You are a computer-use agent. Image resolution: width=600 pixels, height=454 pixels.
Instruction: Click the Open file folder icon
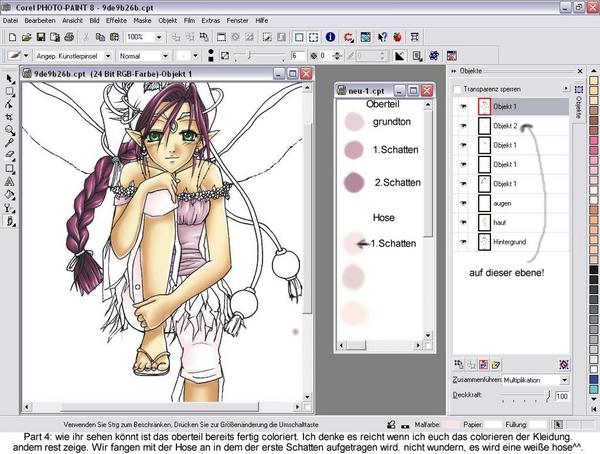click(x=26, y=37)
